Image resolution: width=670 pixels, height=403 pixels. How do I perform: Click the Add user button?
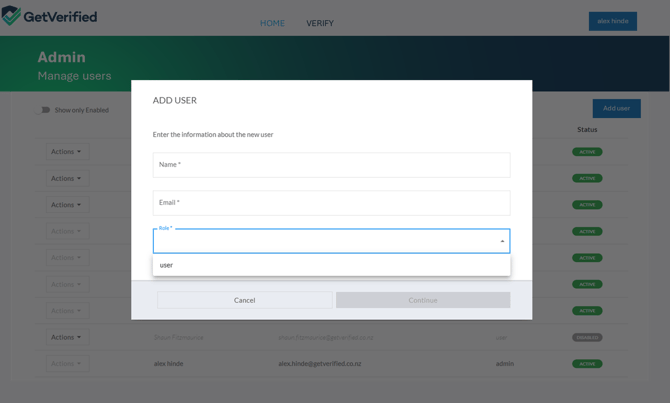coord(616,108)
